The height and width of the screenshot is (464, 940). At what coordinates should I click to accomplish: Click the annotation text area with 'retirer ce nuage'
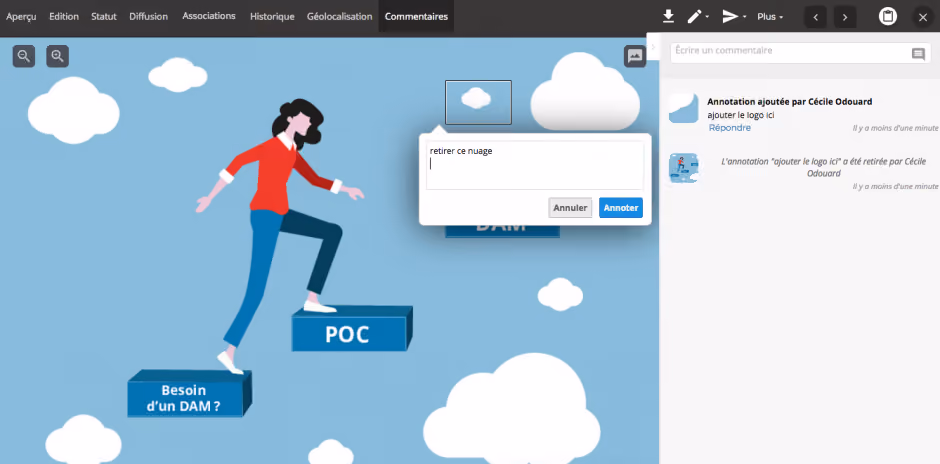(x=535, y=165)
